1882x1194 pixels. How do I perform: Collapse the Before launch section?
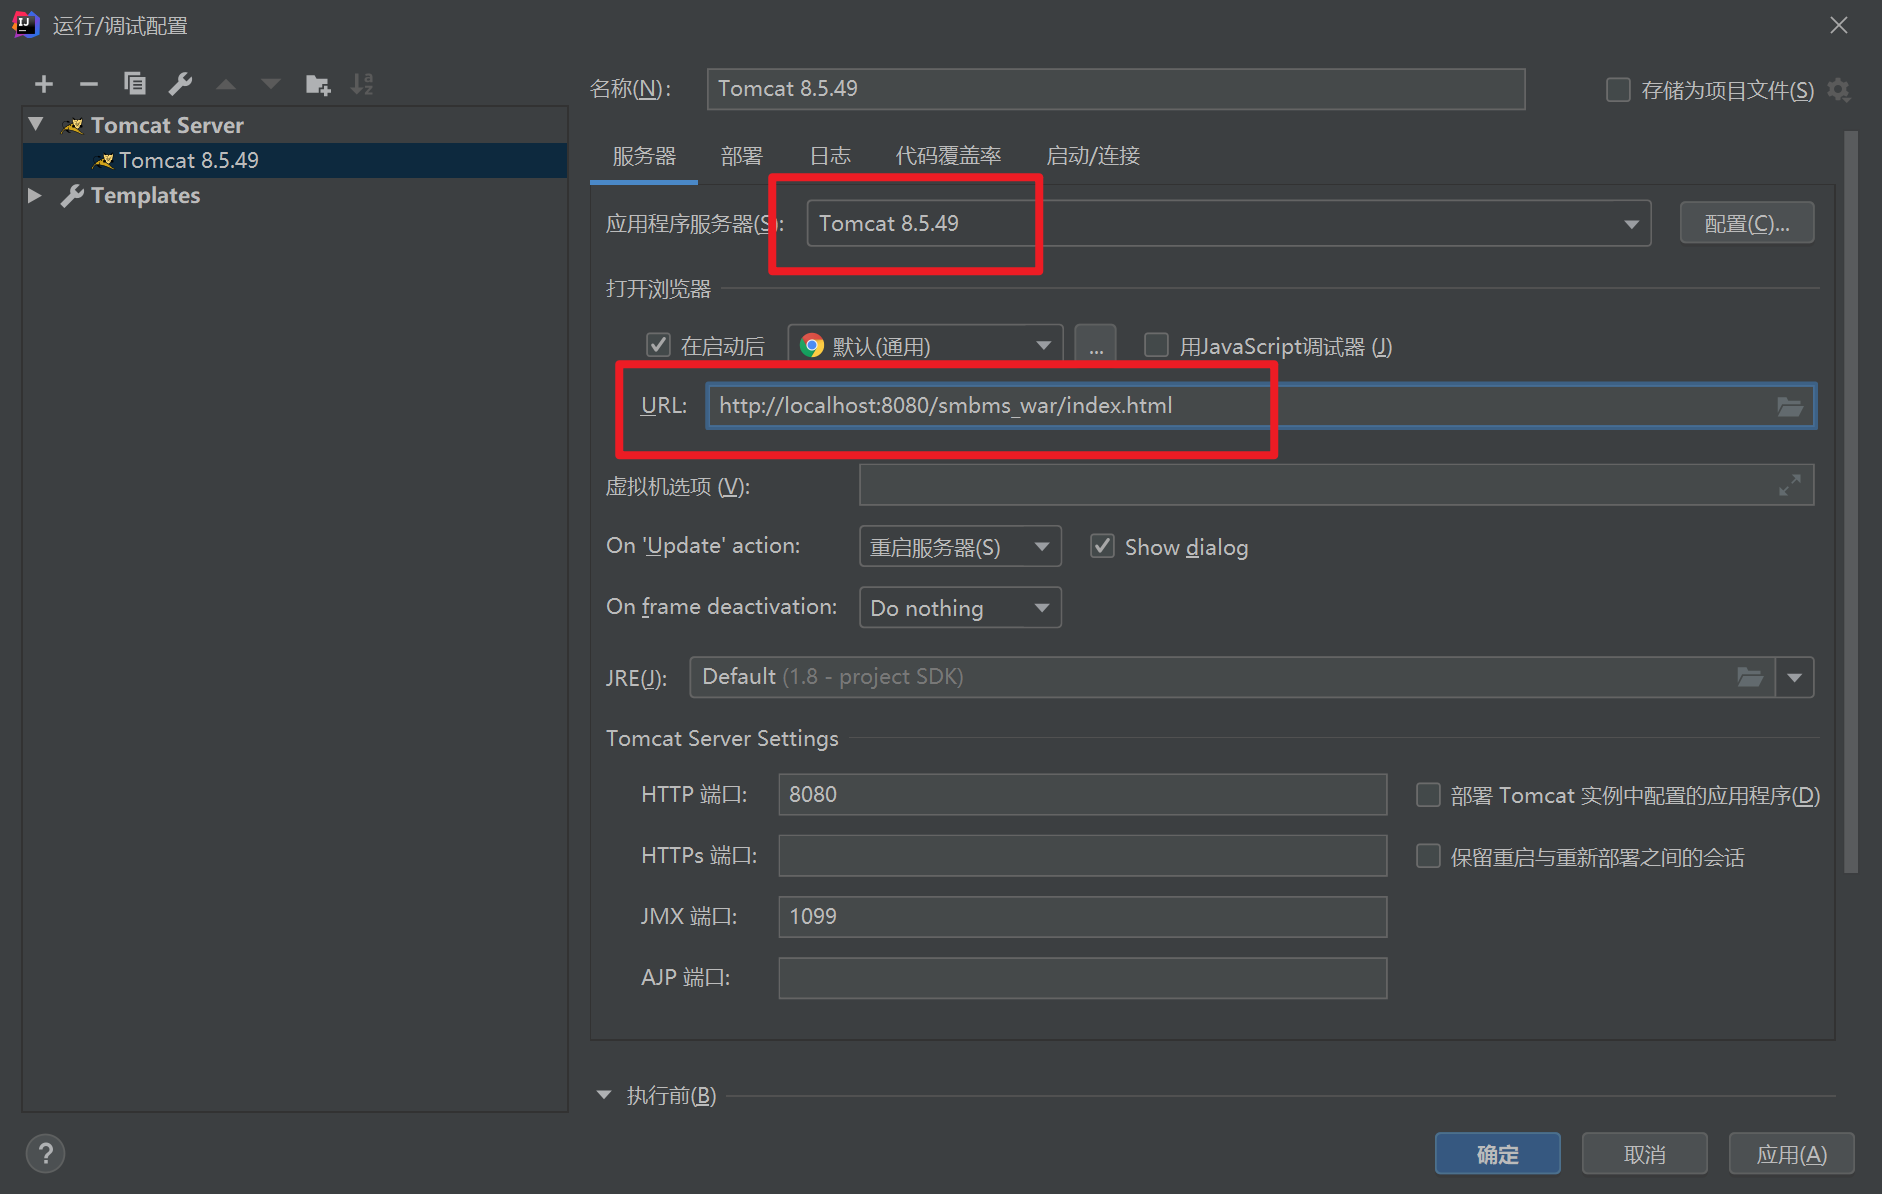(x=604, y=1095)
